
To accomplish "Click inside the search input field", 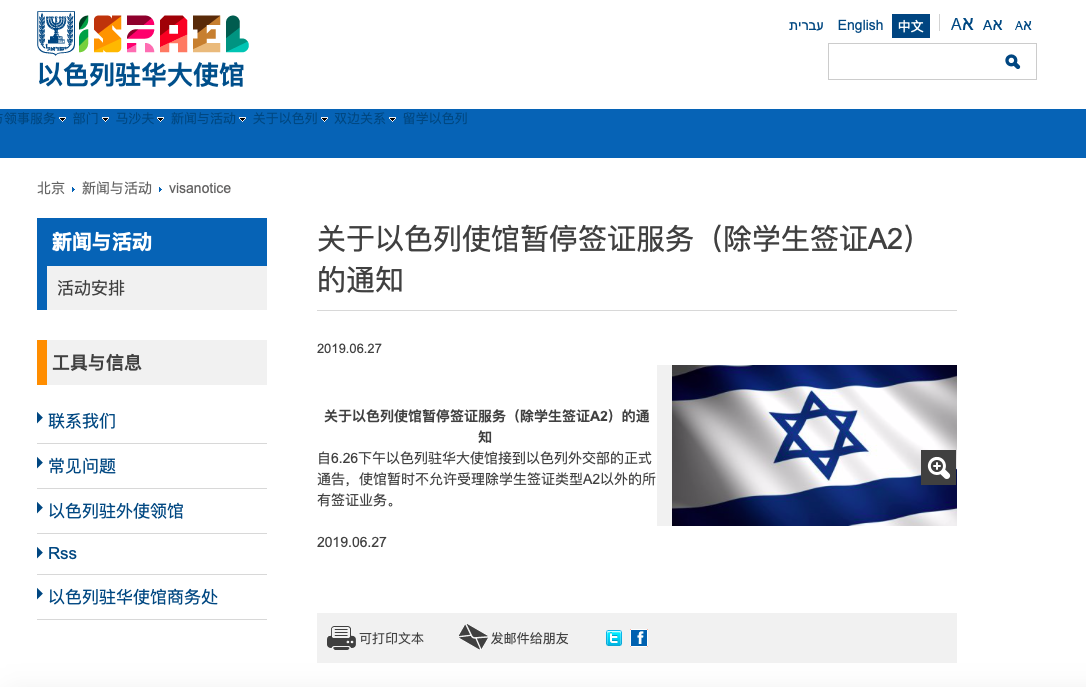I will tap(914, 62).
